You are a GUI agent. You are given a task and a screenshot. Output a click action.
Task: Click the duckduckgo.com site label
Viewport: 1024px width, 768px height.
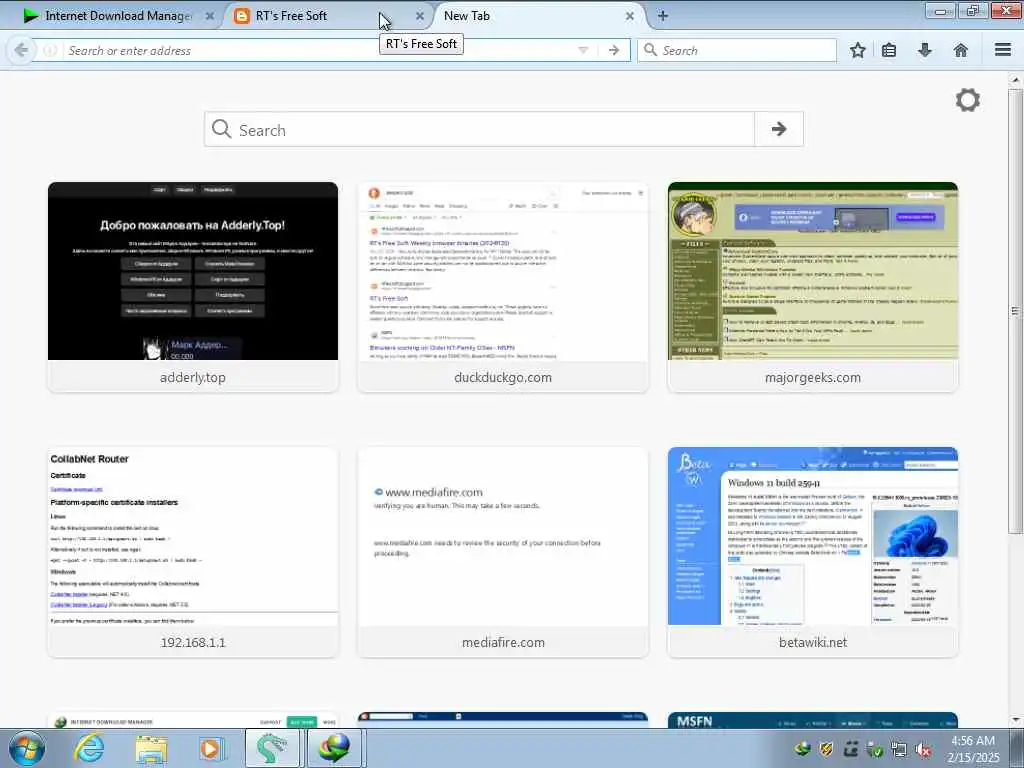[503, 377]
